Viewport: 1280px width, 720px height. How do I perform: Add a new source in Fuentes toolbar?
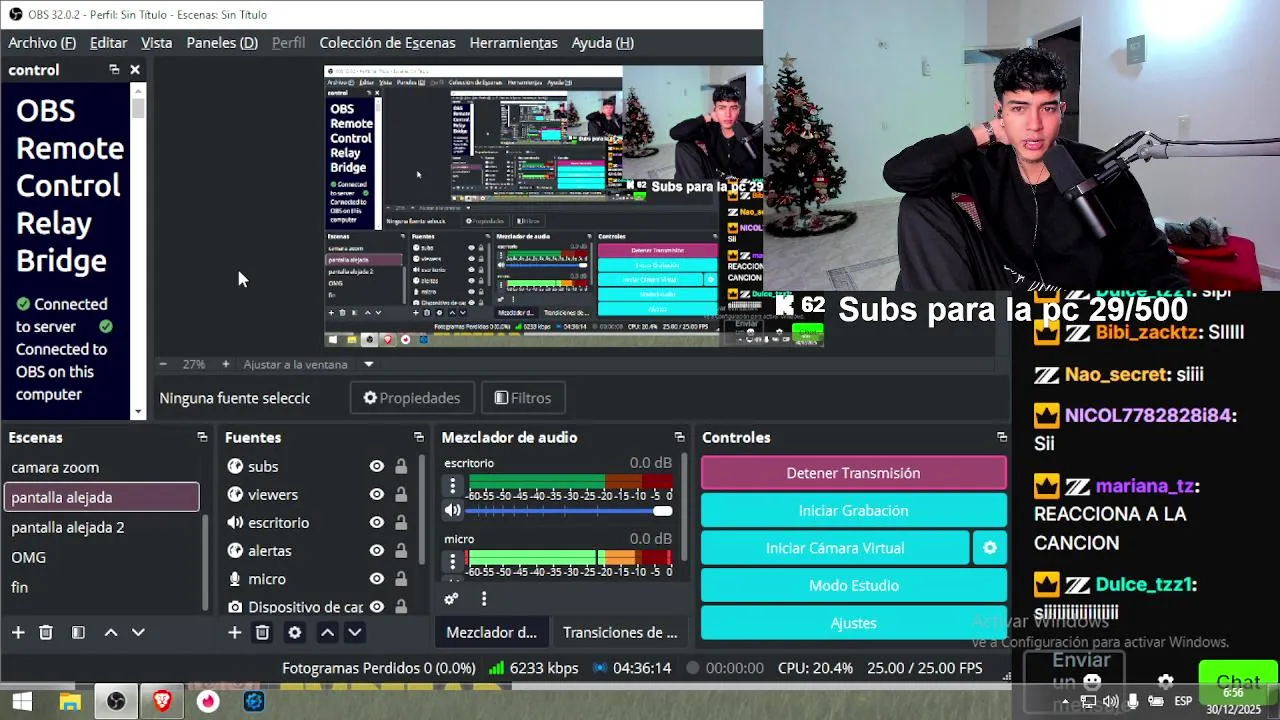point(234,632)
